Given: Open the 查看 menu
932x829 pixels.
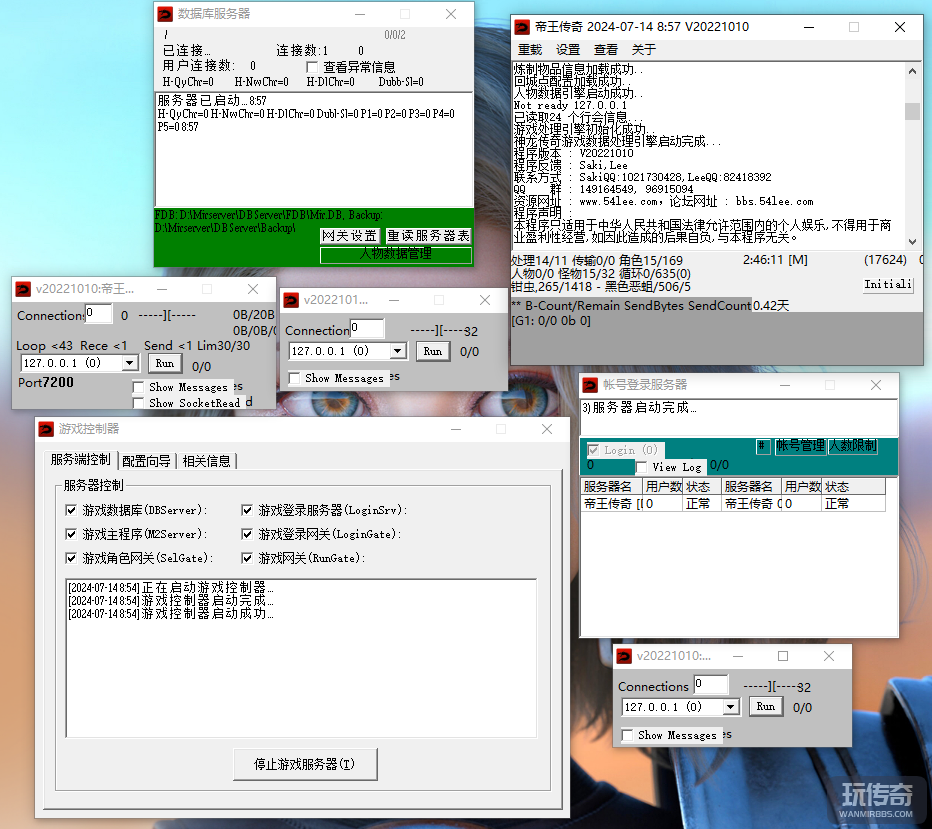Looking at the screenshot, I should tap(606, 50).
